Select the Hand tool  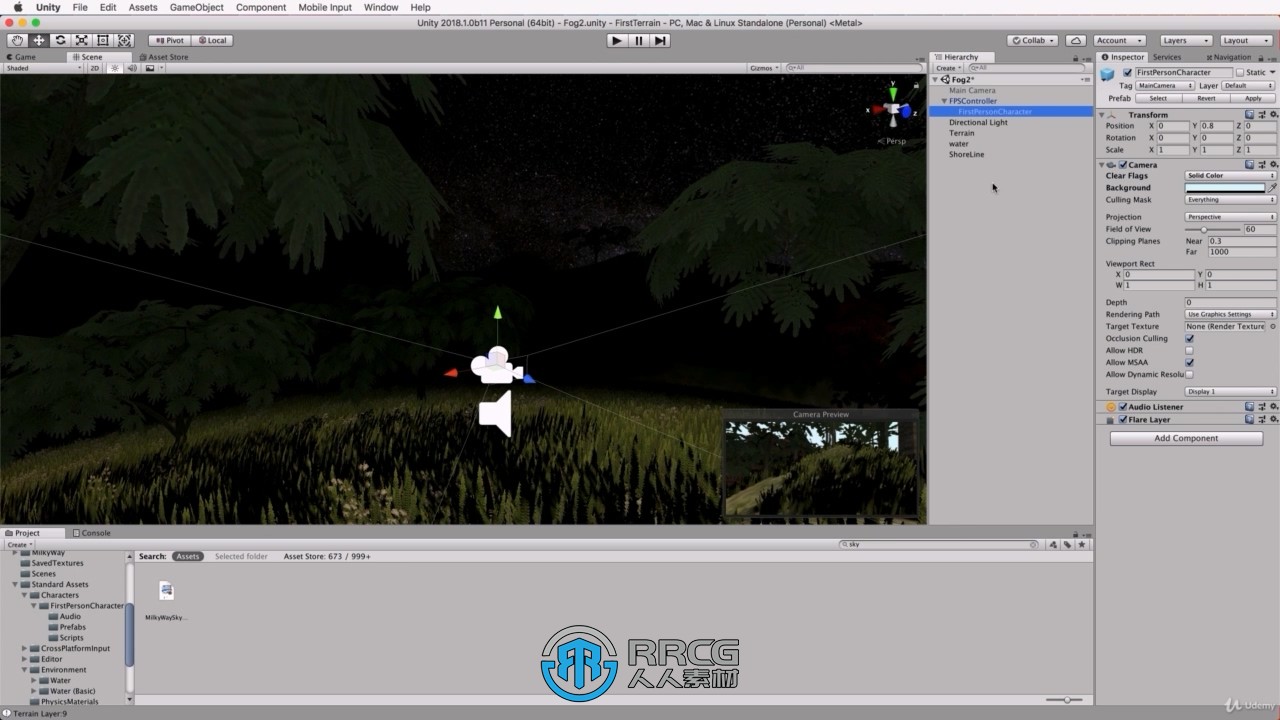(17, 40)
